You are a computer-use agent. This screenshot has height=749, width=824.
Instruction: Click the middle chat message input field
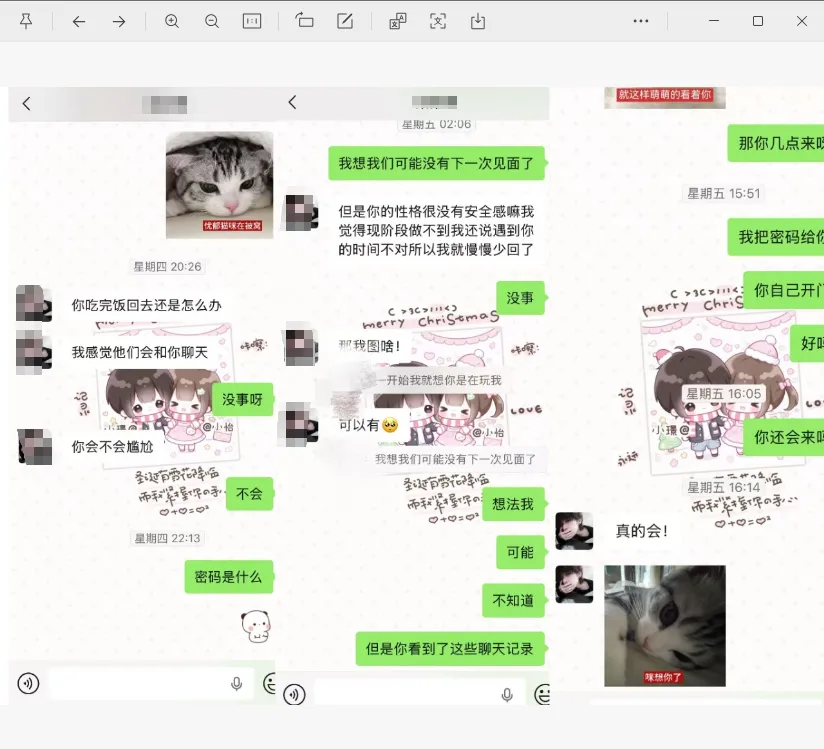pyautogui.click(x=419, y=694)
